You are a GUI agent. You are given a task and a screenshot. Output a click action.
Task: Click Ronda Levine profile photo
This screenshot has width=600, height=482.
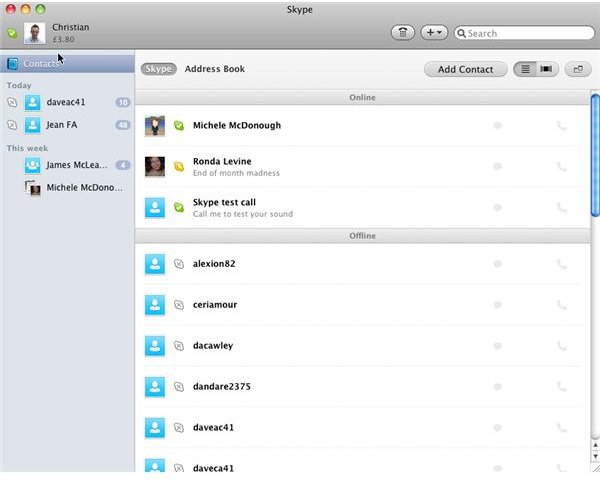click(155, 166)
